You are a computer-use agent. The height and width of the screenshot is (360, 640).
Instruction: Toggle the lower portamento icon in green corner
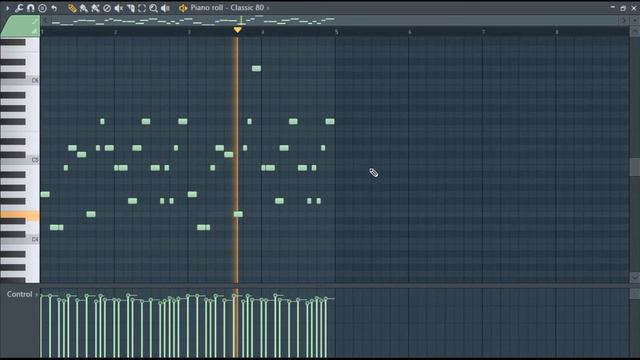[35, 31]
